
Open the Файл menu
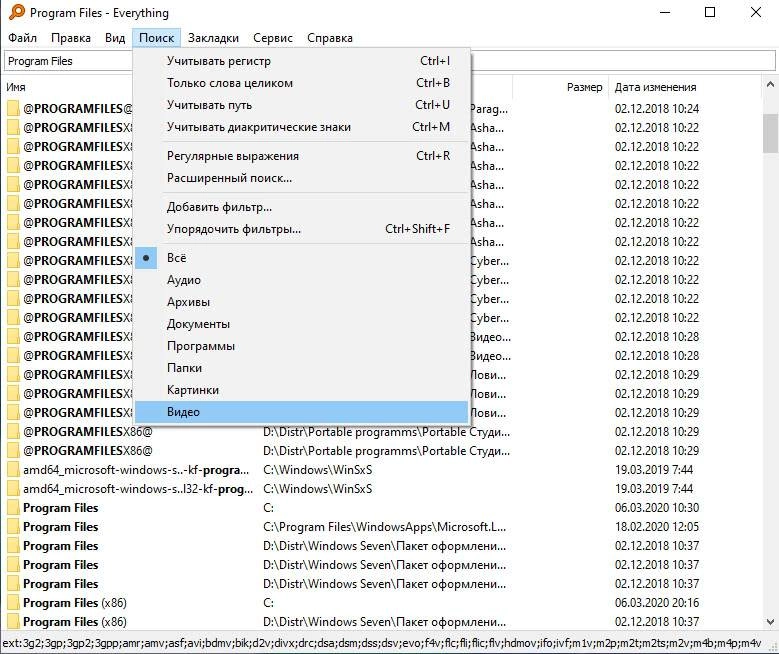click(22, 38)
